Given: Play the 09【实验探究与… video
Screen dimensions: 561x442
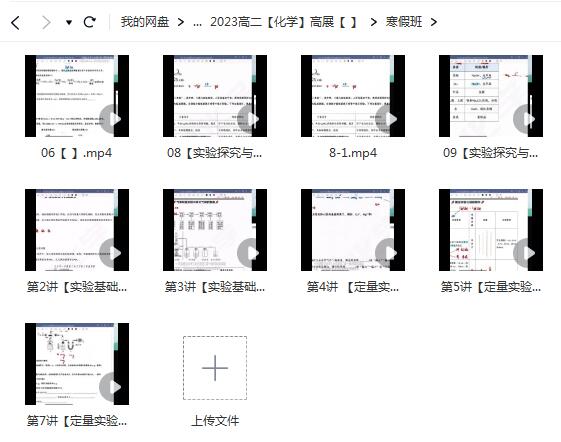Looking at the screenshot, I should pyautogui.click(x=491, y=96).
